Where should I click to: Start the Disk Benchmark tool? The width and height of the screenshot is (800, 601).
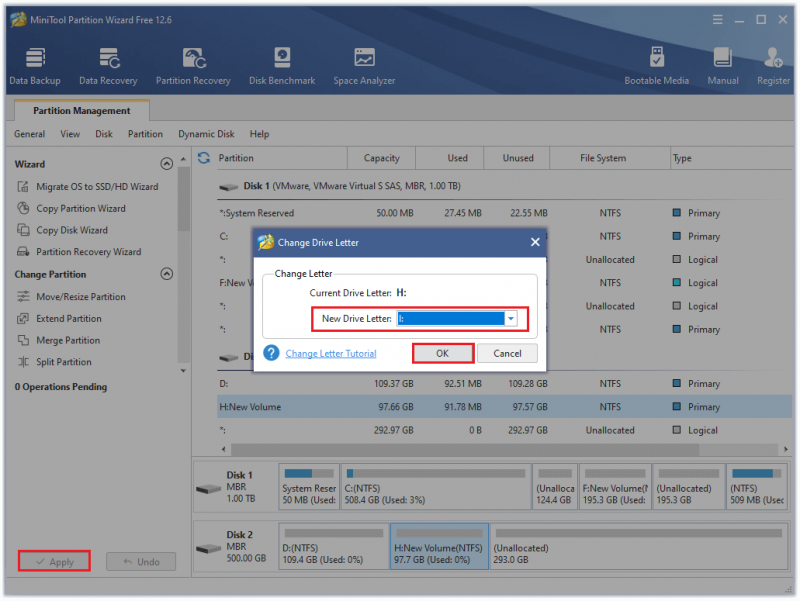pyautogui.click(x=282, y=66)
